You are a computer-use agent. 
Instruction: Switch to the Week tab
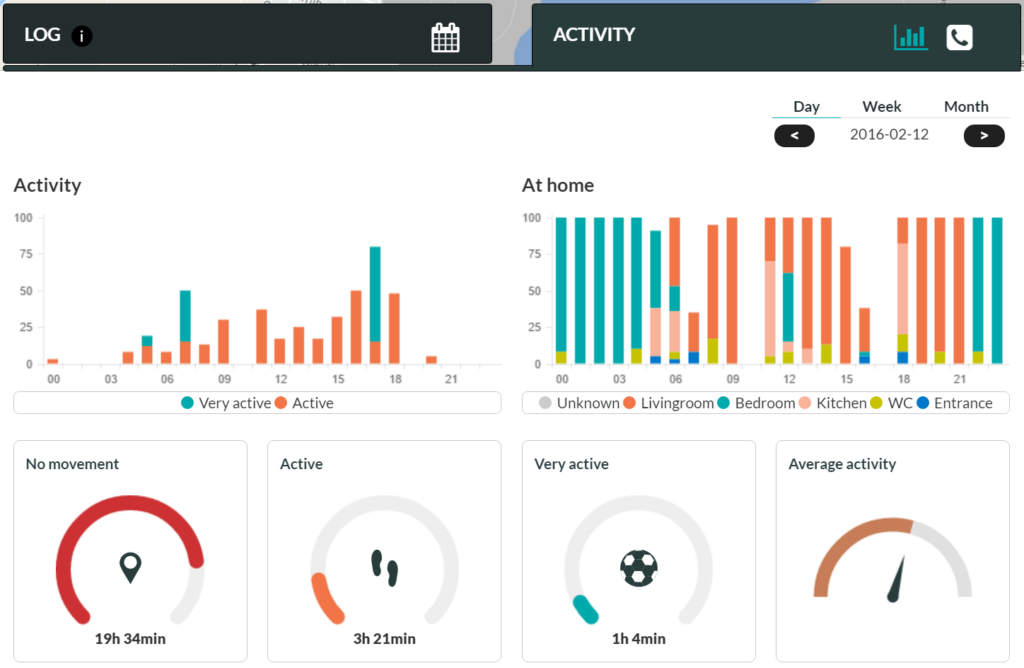pyautogui.click(x=881, y=106)
